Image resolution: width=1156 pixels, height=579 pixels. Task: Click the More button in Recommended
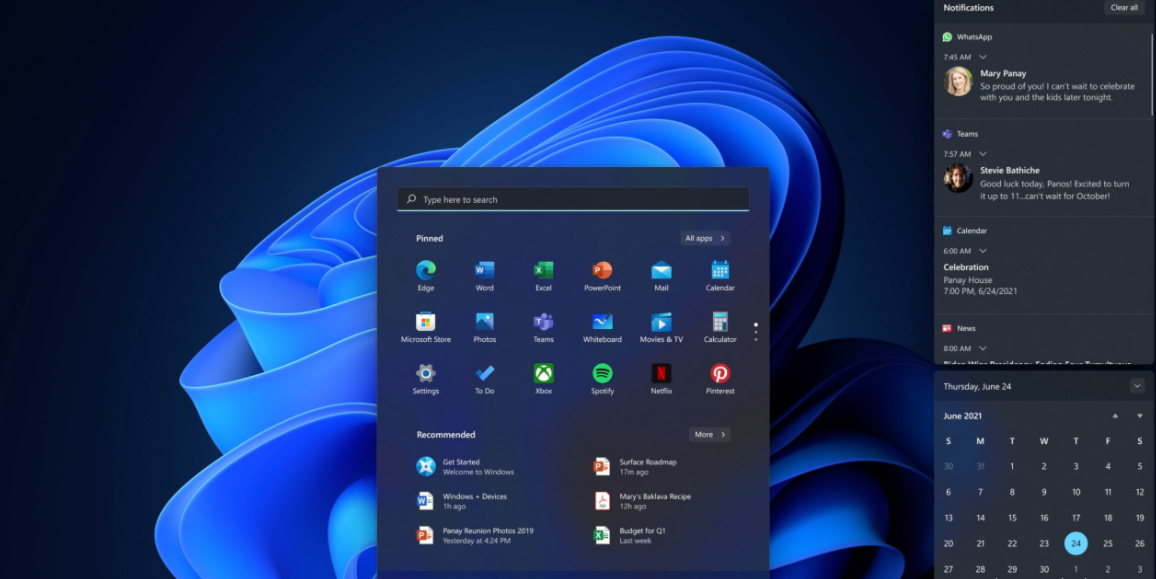[709, 434]
